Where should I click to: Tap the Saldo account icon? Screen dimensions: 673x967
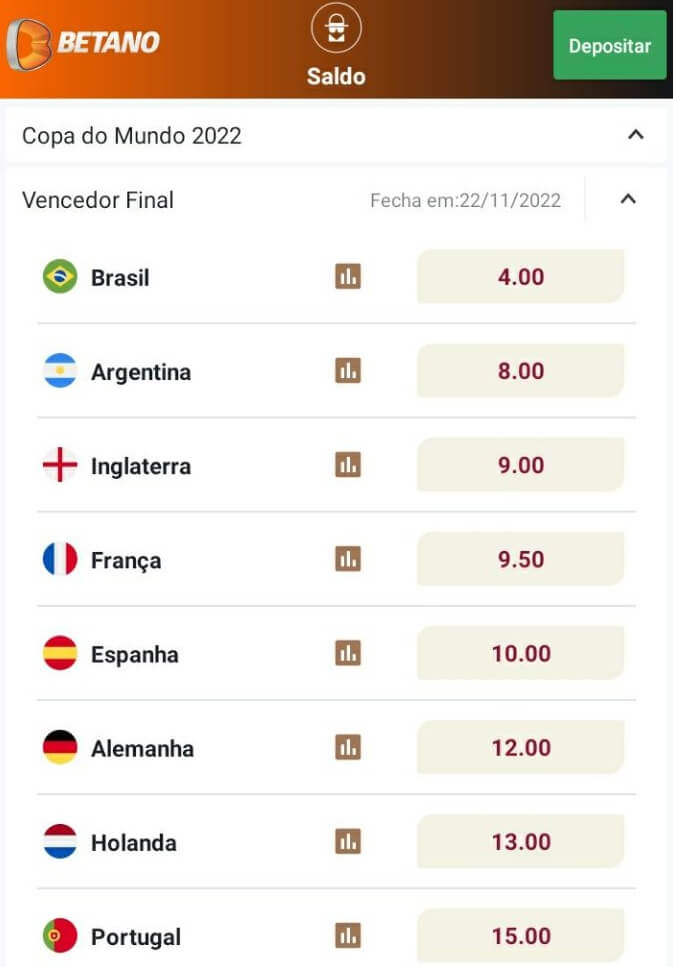click(x=336, y=28)
